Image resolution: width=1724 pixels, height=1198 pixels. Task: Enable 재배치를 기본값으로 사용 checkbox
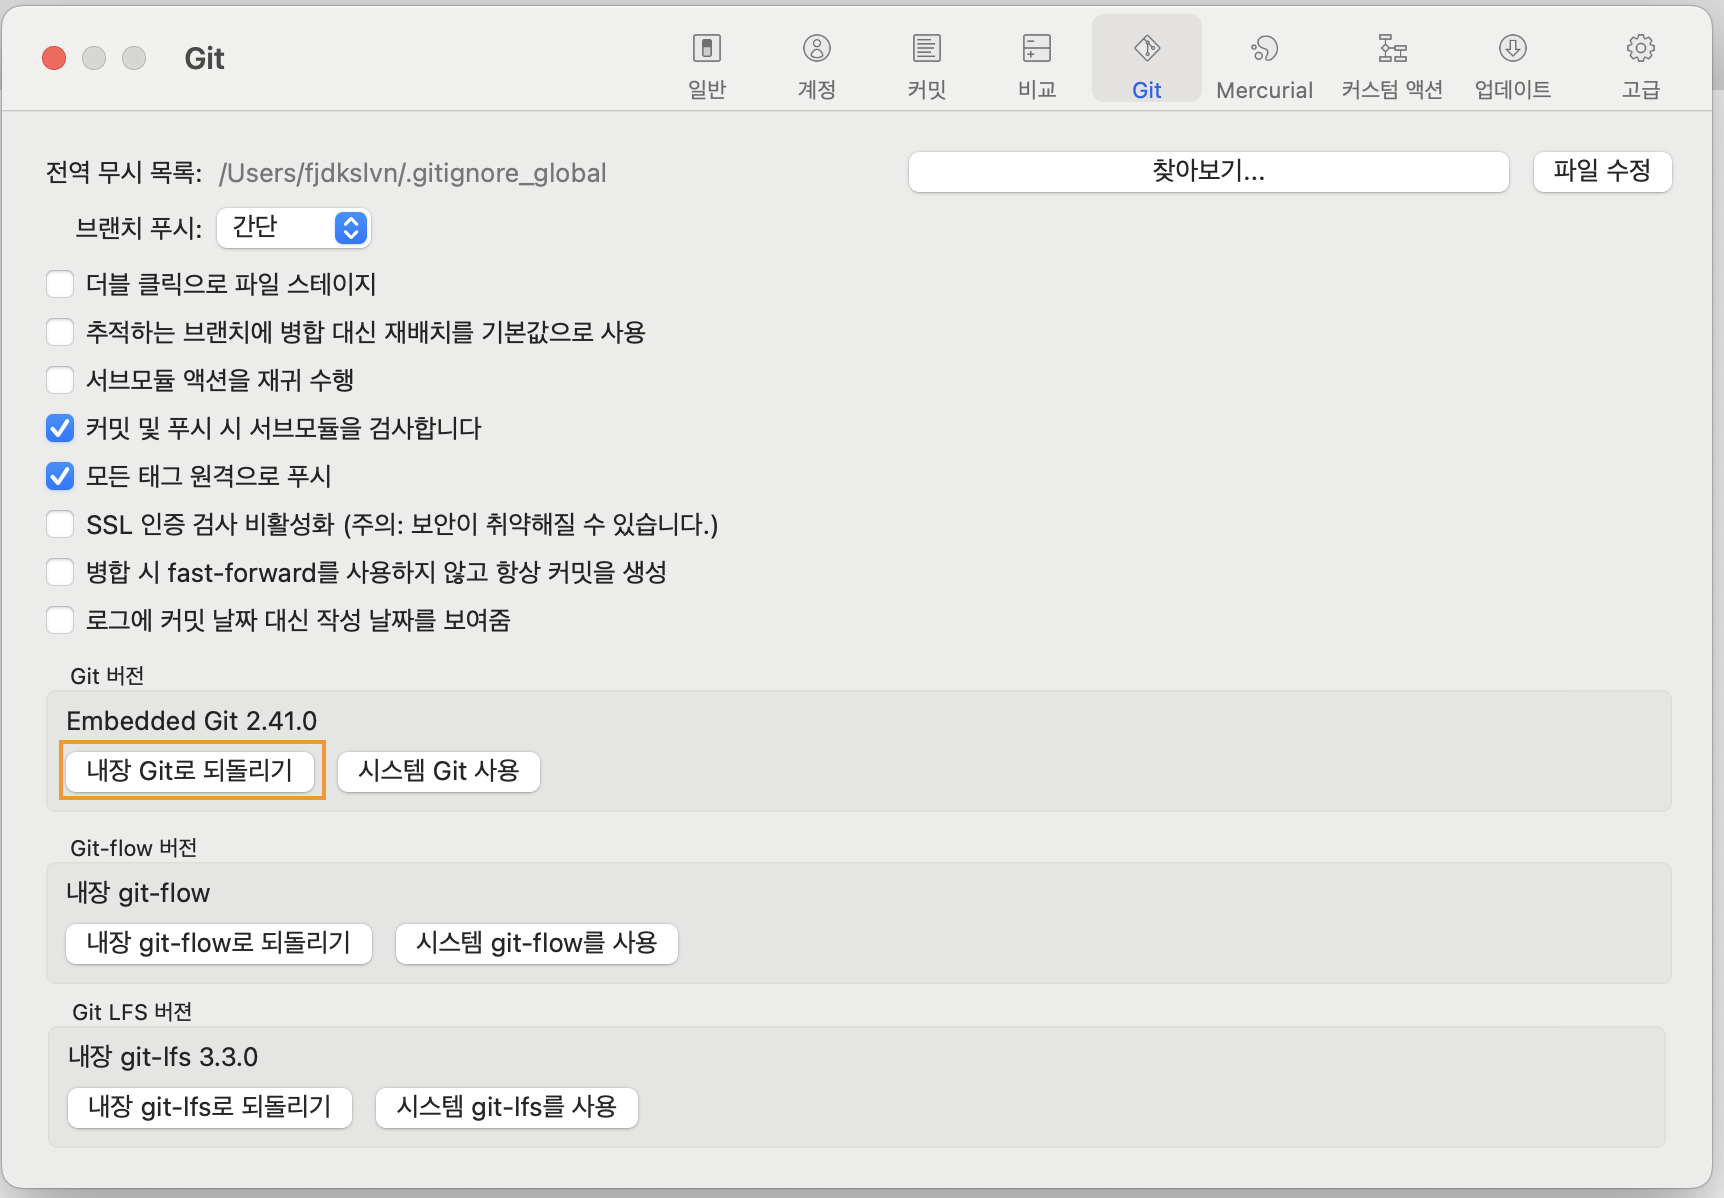point(60,332)
